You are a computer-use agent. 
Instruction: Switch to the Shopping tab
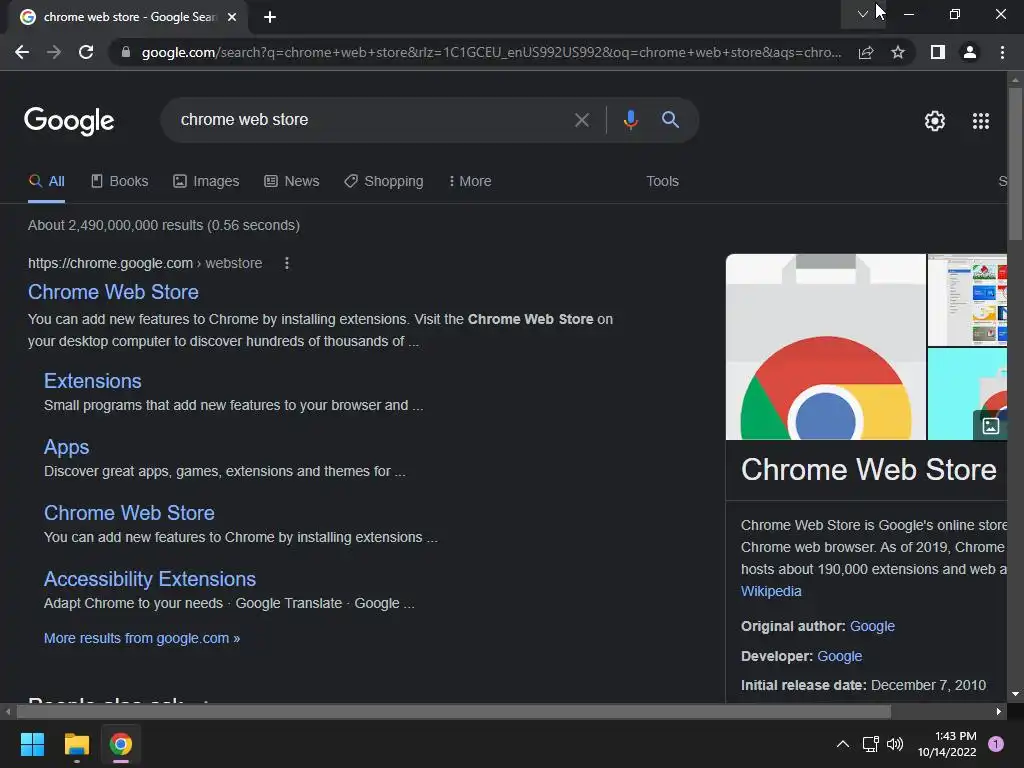coord(384,182)
